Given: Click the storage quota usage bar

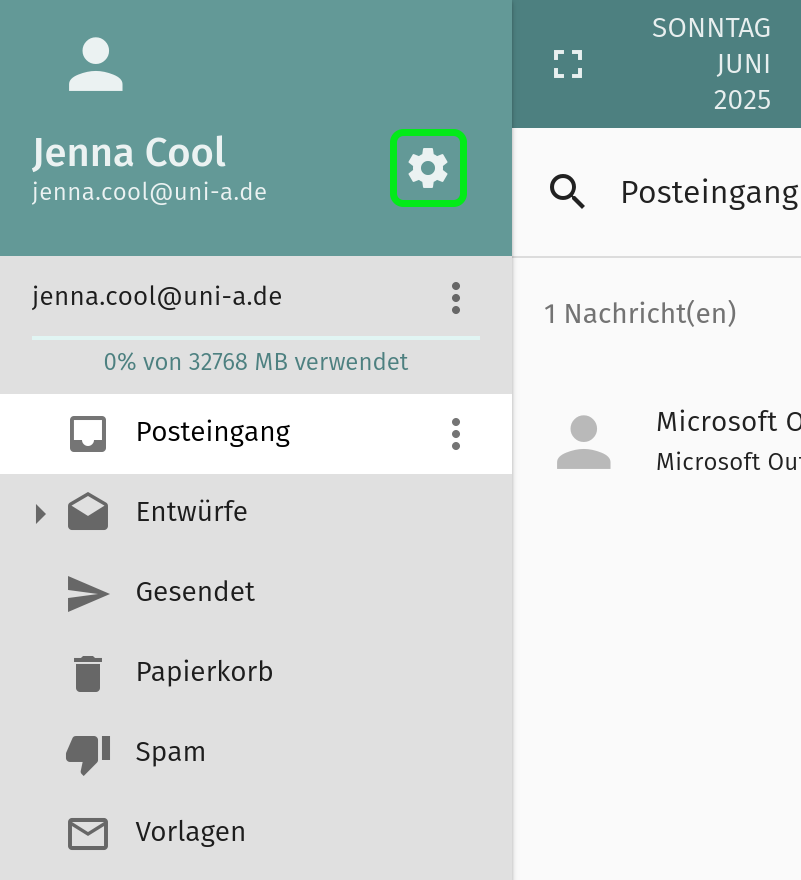Looking at the screenshot, I should (256, 339).
